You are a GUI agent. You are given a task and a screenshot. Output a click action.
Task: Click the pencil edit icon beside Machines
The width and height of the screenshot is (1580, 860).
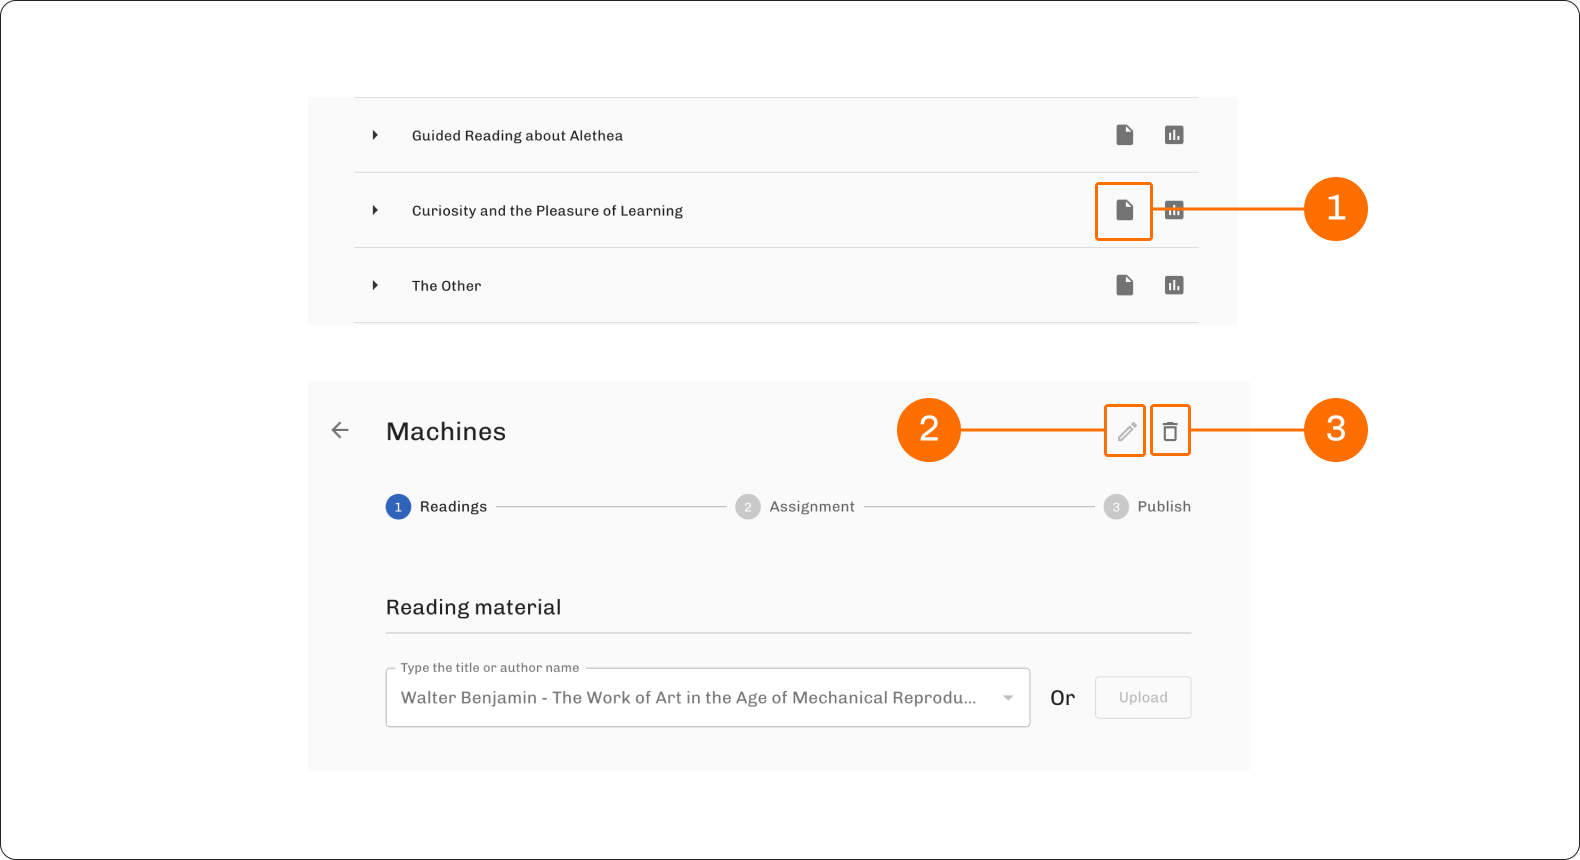point(1127,431)
